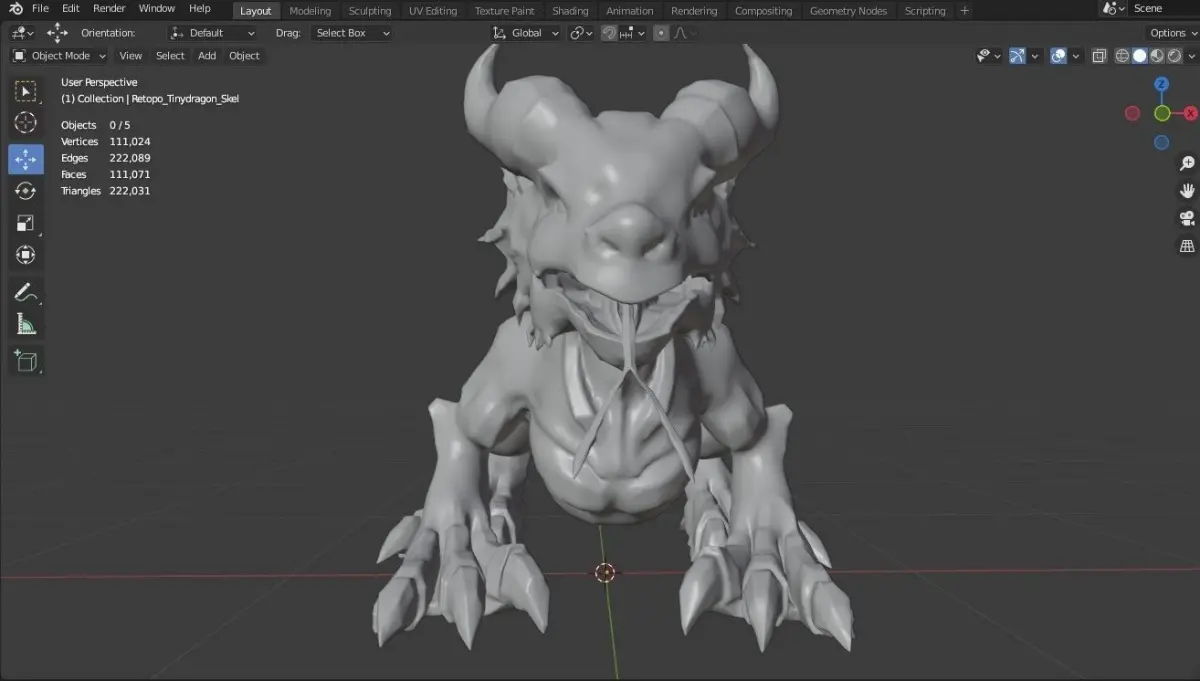This screenshot has width=1200, height=681.
Task: Activate the Move tool in left toolbar
Action: click(27, 159)
